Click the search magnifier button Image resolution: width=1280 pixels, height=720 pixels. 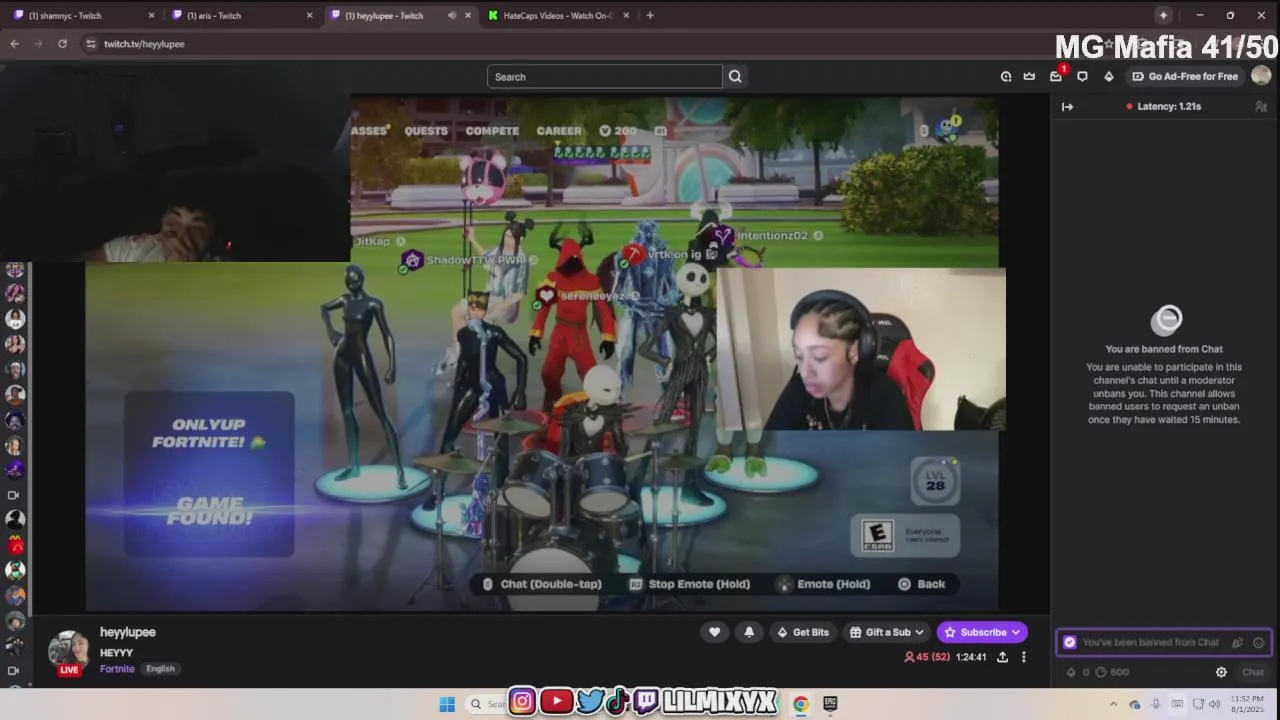click(x=735, y=76)
